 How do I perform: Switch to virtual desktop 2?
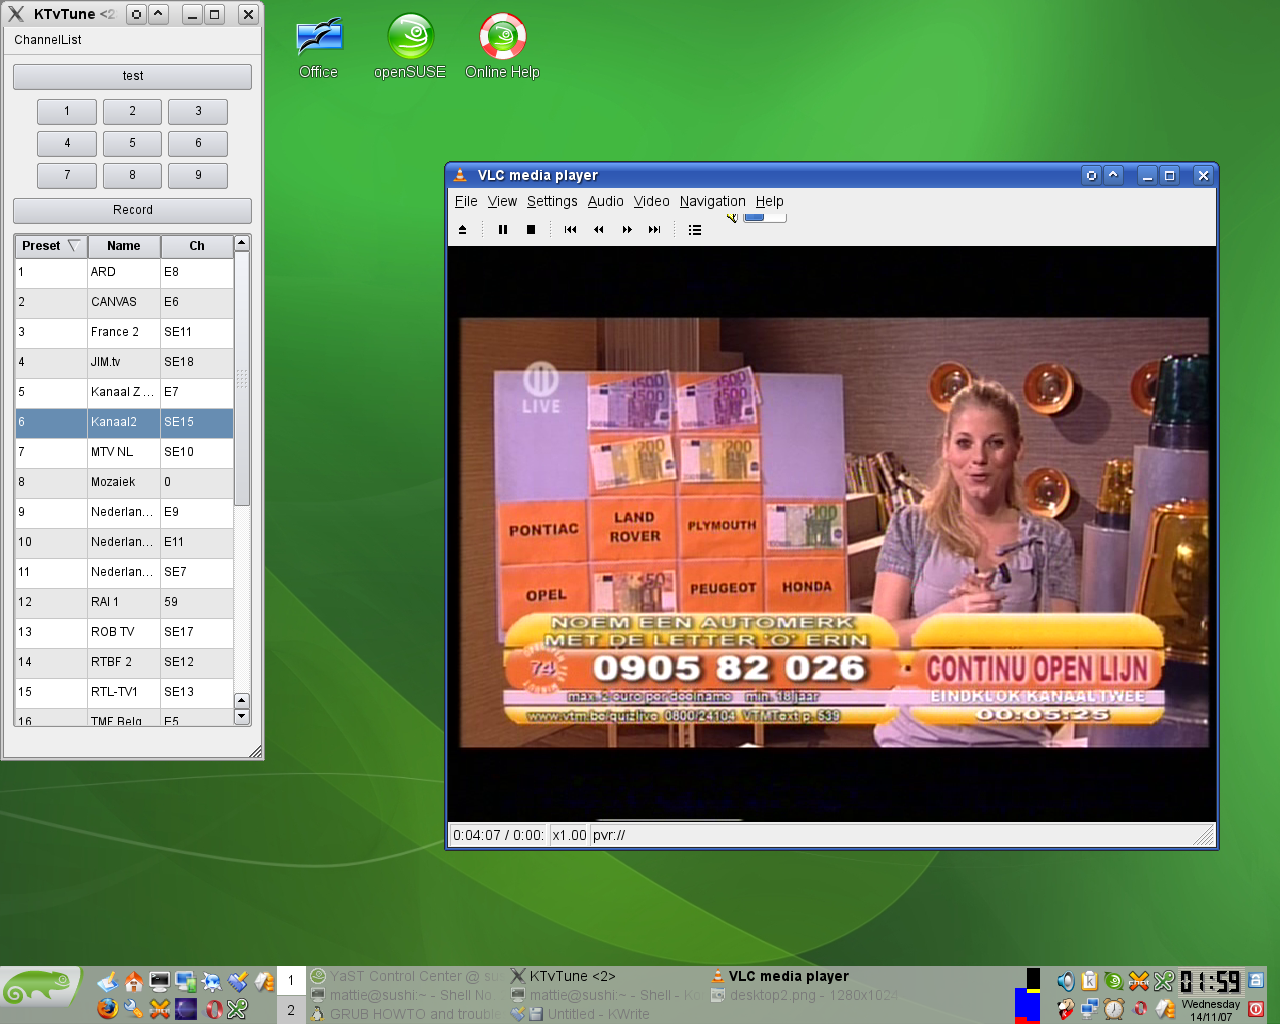click(291, 1010)
